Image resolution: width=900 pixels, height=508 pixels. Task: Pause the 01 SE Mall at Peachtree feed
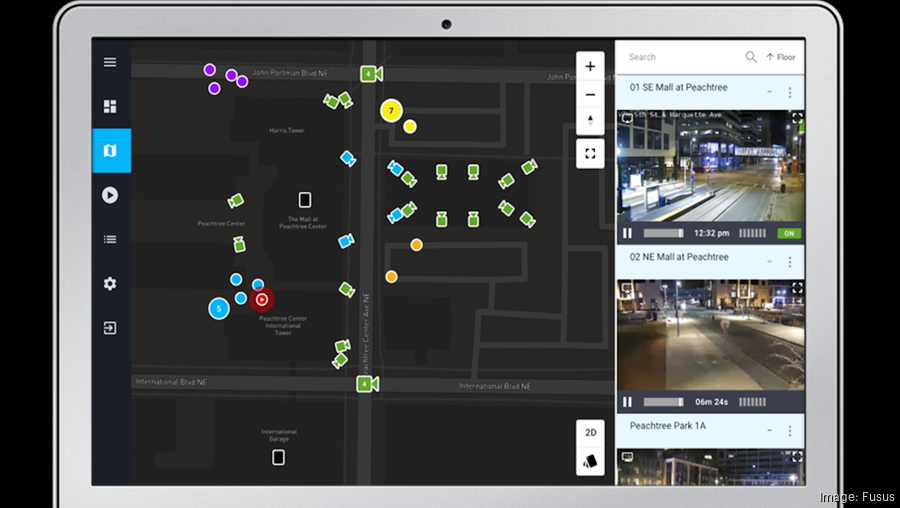click(x=627, y=233)
